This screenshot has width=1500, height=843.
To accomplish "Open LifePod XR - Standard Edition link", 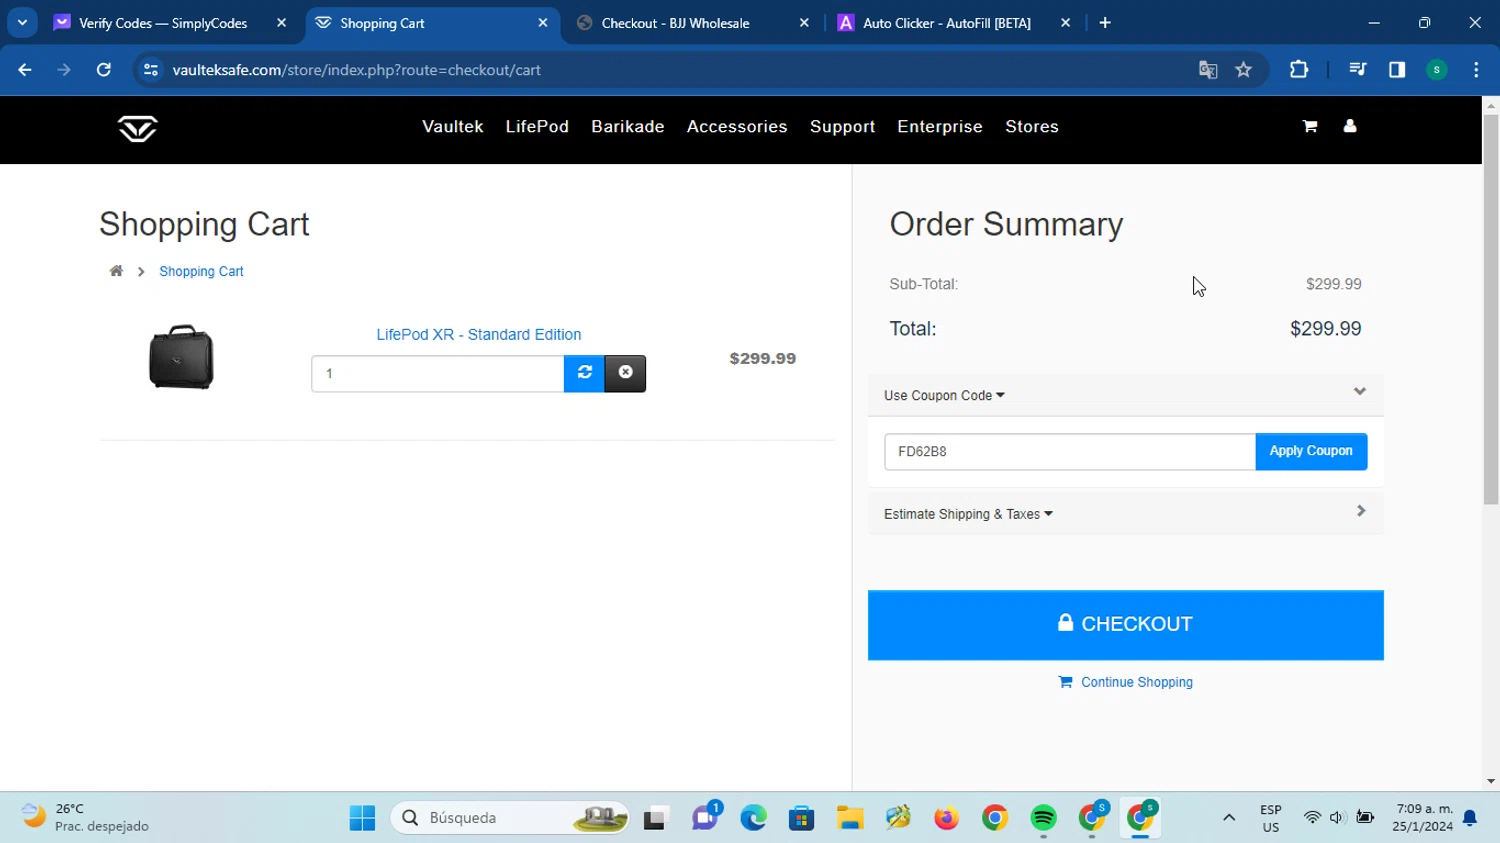I will click(x=479, y=334).
